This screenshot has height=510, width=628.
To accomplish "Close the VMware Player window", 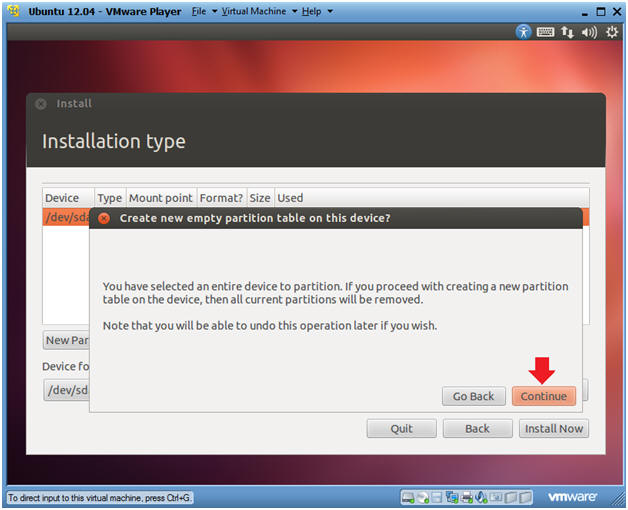I will [617, 12].
